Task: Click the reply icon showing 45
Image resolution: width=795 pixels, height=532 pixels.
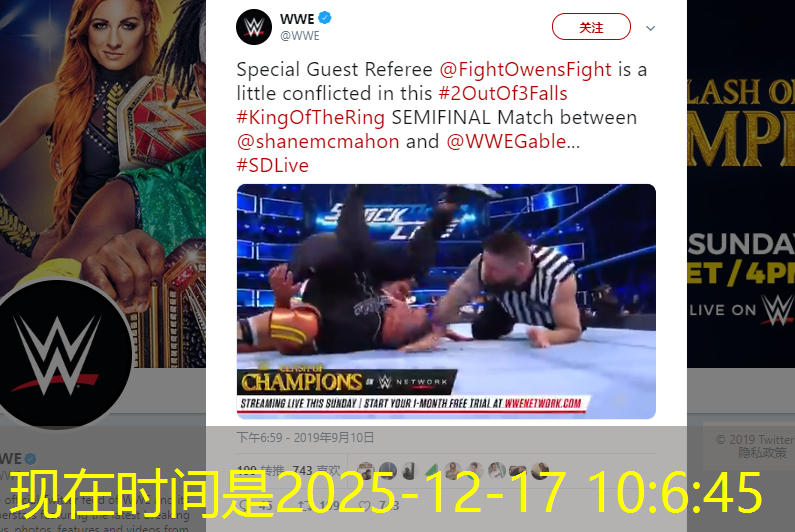Action: (242, 505)
